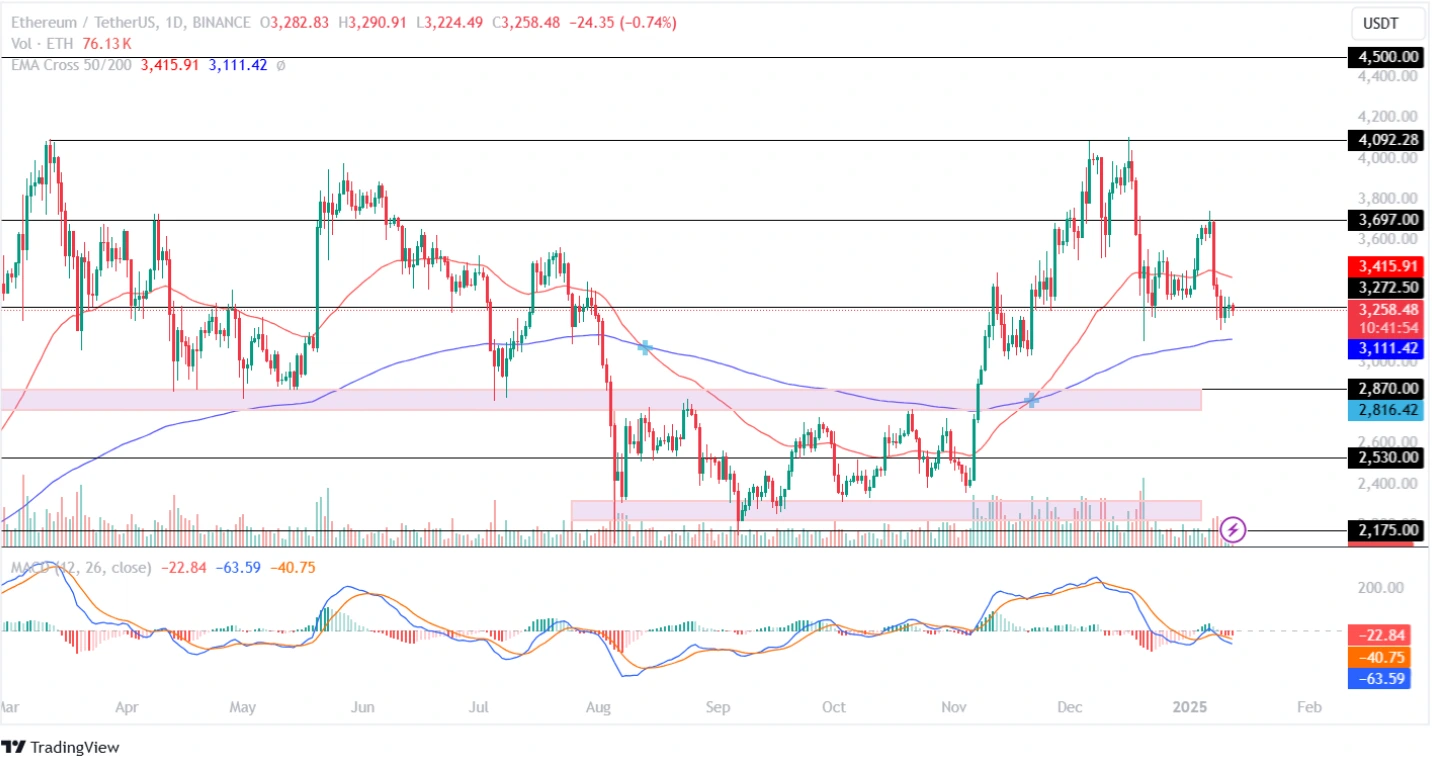Click the Oct label on time axis
Image resolution: width=1432 pixels, height=758 pixels.
pos(833,707)
